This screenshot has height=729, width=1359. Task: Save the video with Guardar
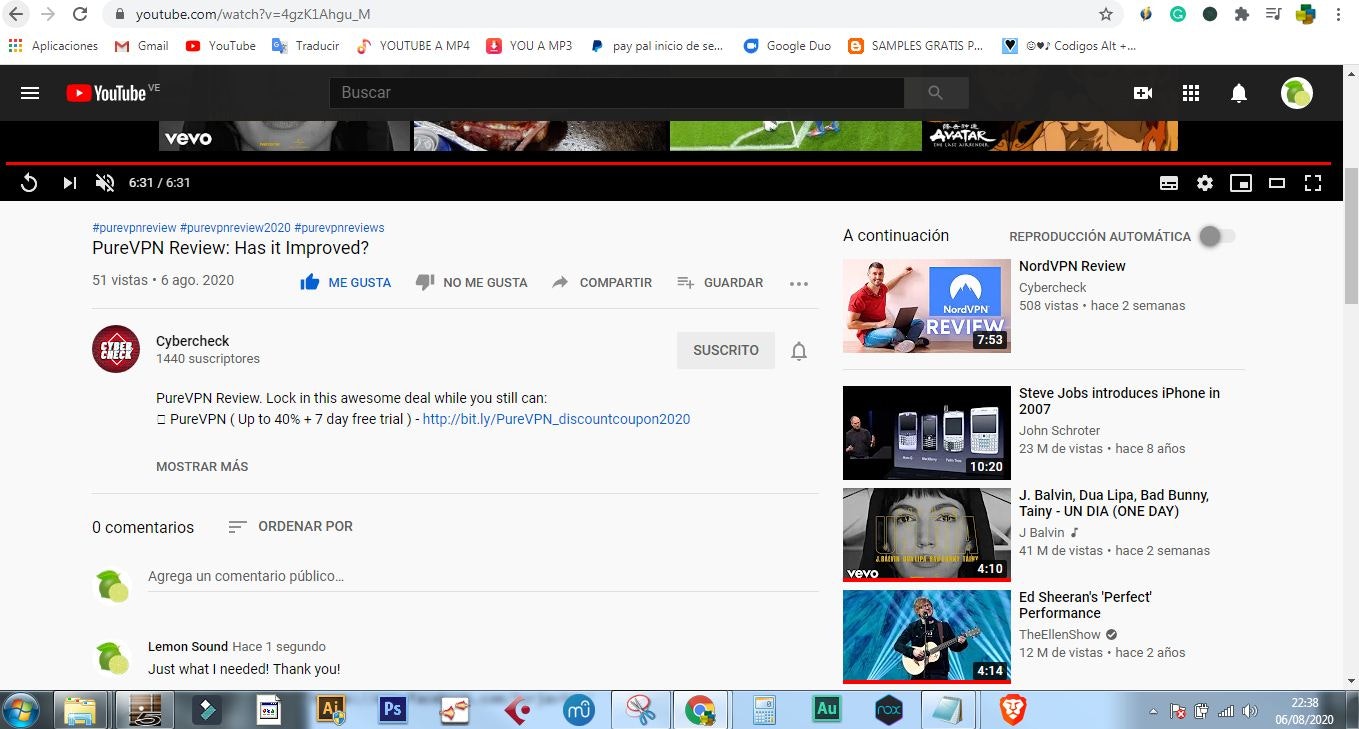pyautogui.click(x=720, y=283)
